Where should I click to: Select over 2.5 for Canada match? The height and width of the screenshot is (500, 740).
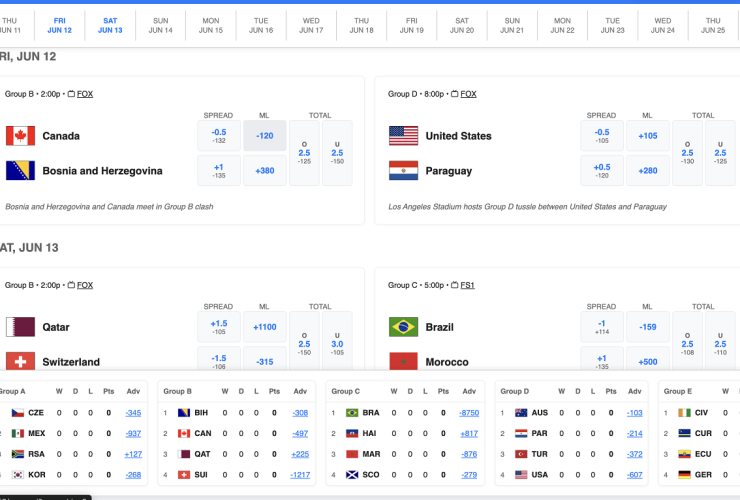click(x=304, y=153)
